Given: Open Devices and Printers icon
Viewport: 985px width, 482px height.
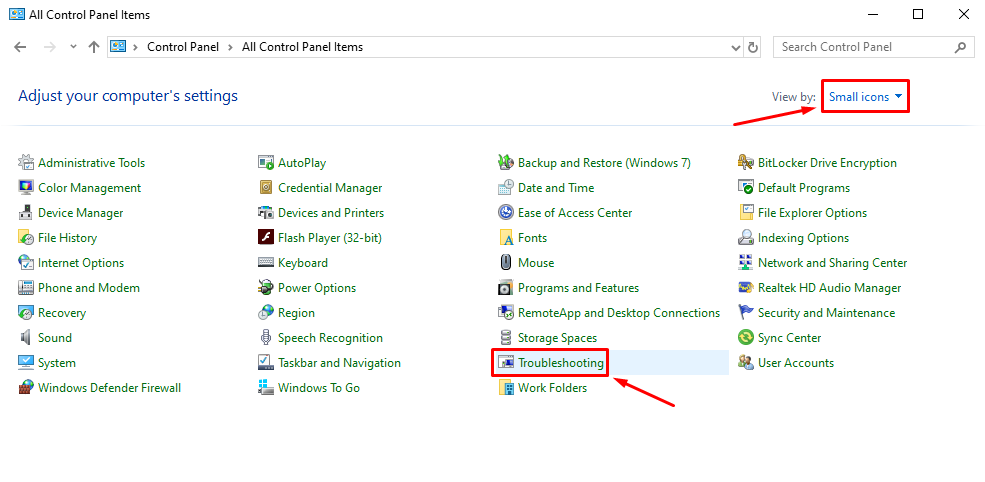Looking at the screenshot, I should click(x=266, y=213).
